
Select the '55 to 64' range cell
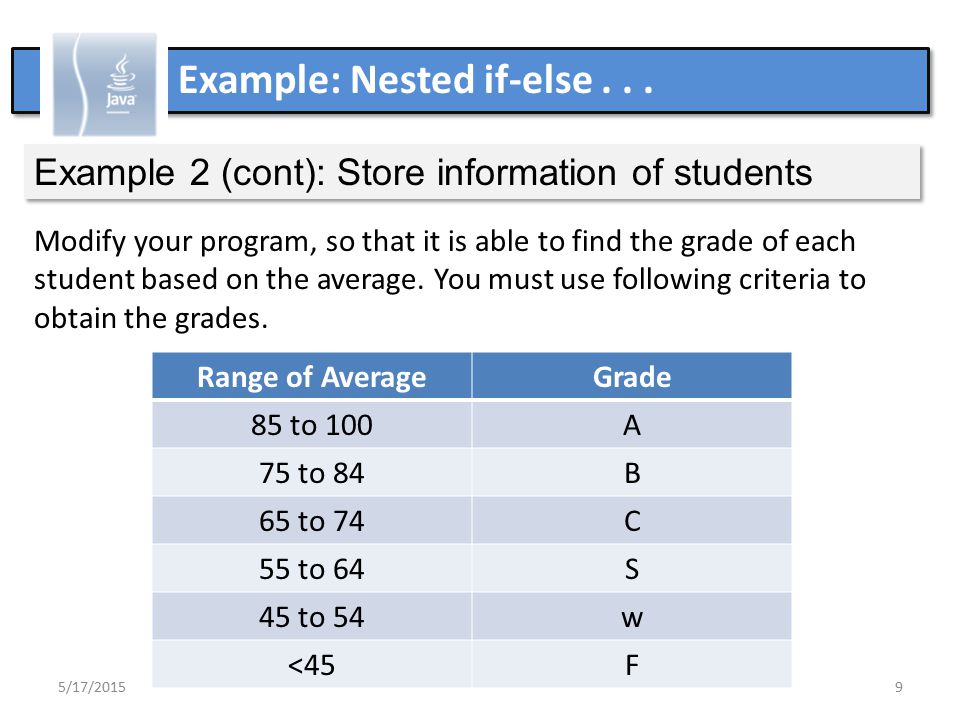coord(312,568)
